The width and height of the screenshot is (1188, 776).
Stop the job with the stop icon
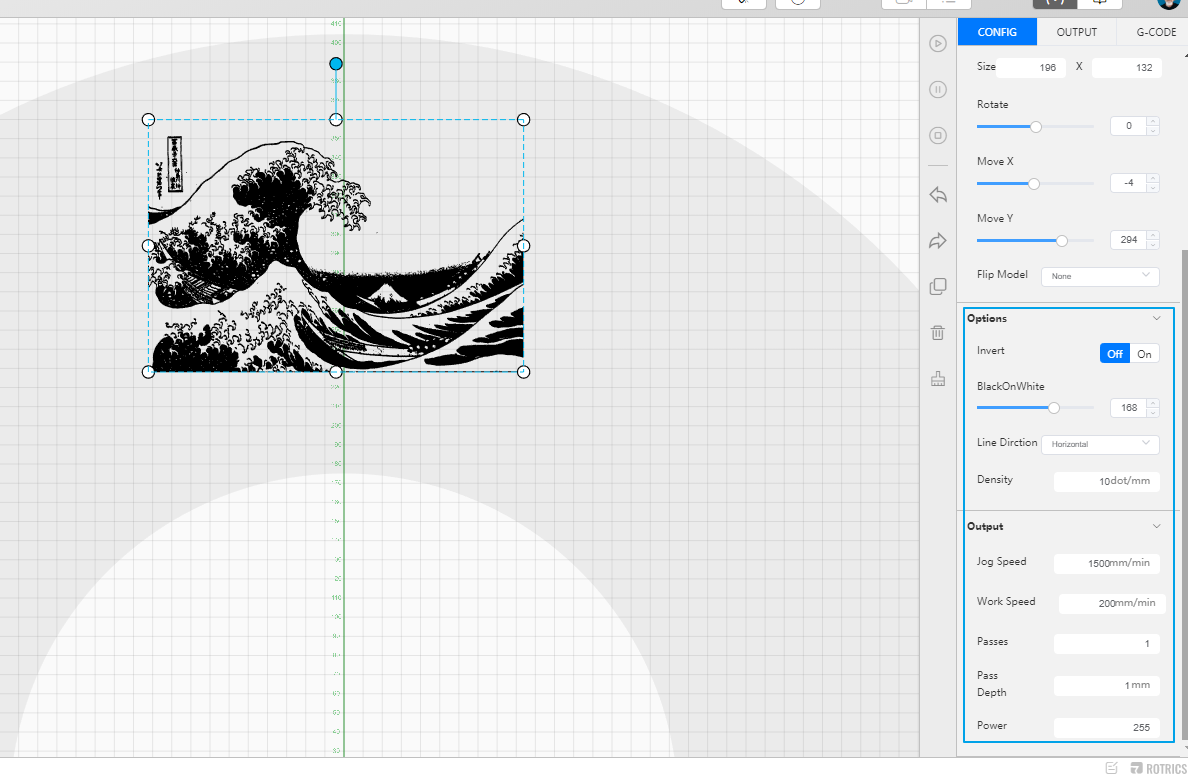[937, 136]
